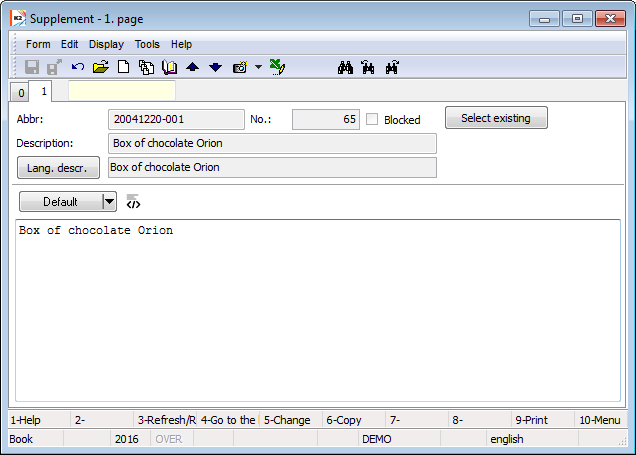
Task: Click 3-Refresh function key button
Action: point(165,420)
